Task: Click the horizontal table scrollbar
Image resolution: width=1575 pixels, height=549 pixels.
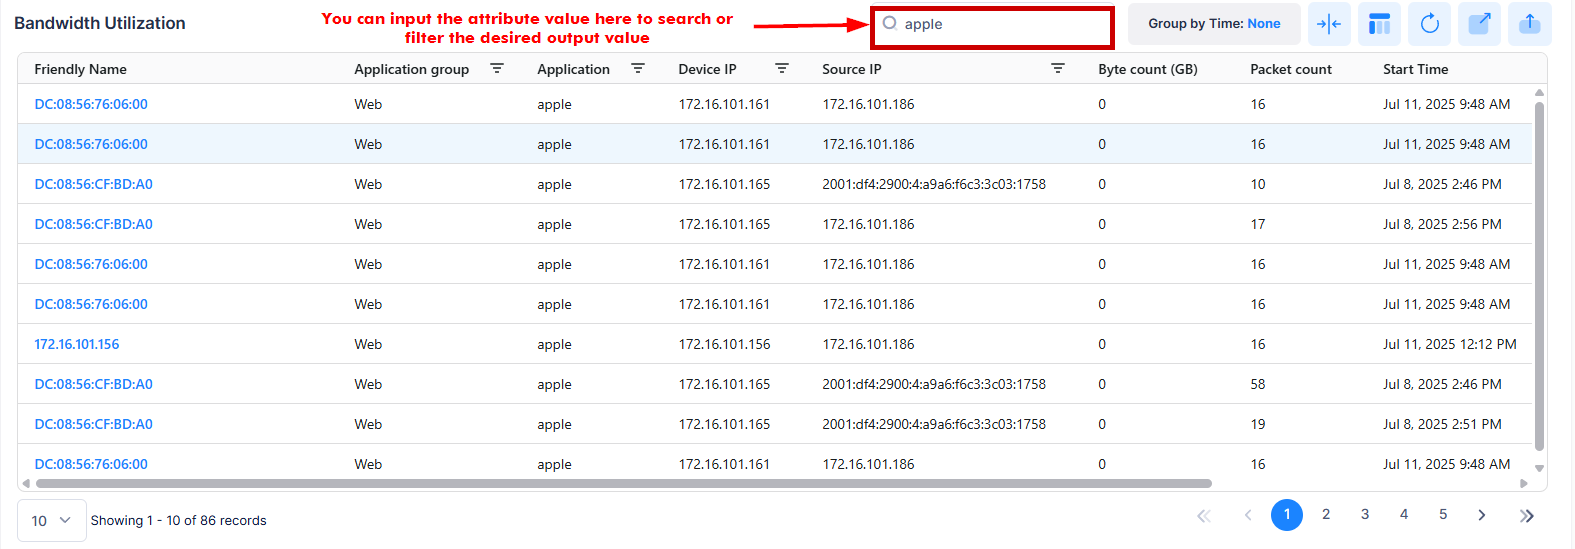Action: coord(620,484)
